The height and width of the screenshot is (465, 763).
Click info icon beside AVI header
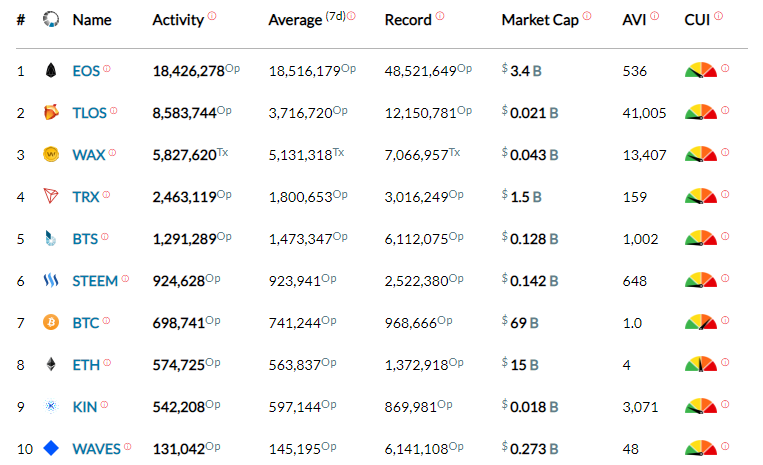click(x=655, y=17)
